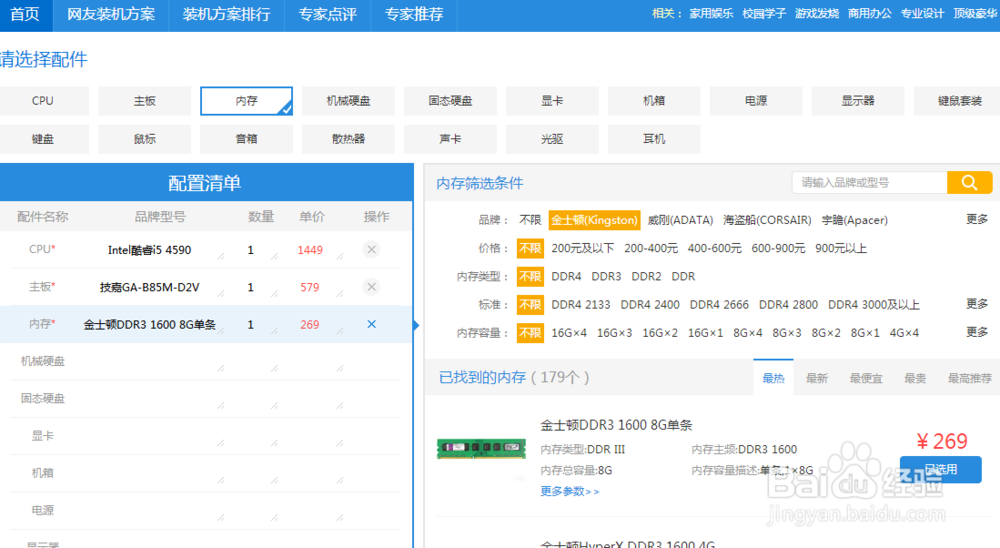Follow the 校园学子 related link
The image size is (1000, 548).
764,13
